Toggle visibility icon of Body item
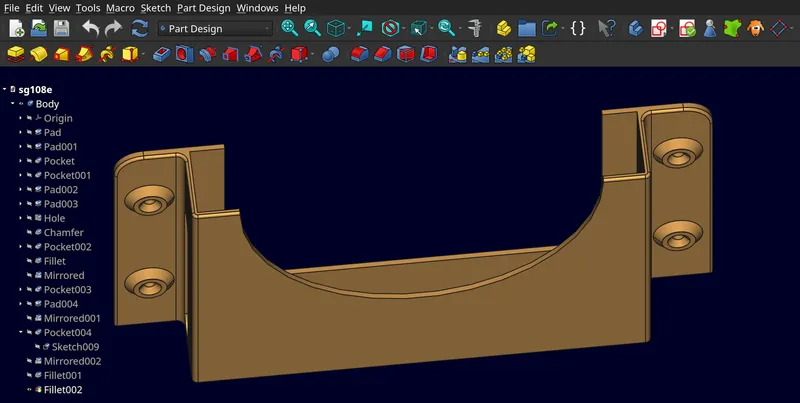The height and width of the screenshot is (403, 800). point(21,104)
